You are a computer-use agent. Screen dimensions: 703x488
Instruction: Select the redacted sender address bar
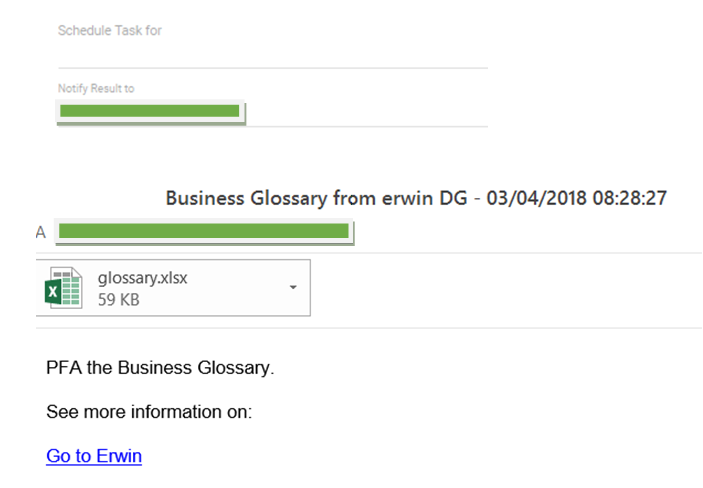point(203,232)
